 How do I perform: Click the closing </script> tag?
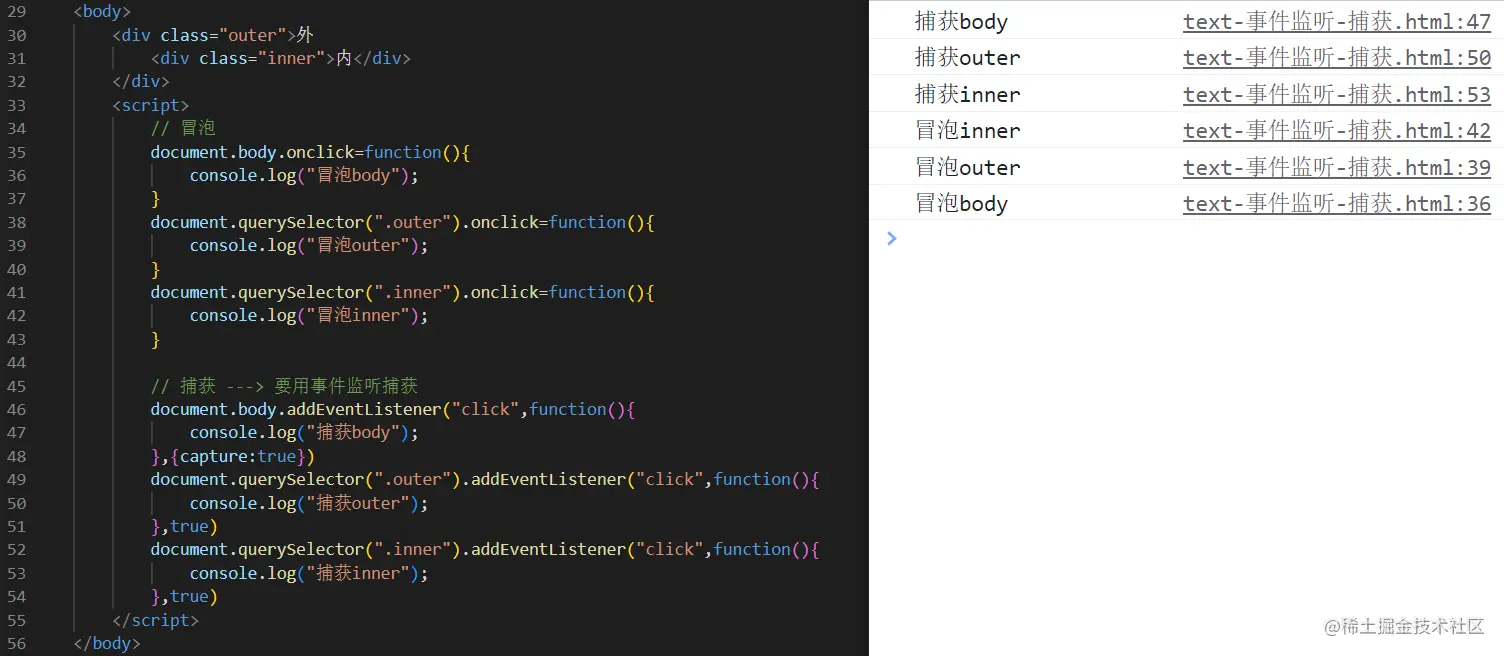click(x=155, y=620)
